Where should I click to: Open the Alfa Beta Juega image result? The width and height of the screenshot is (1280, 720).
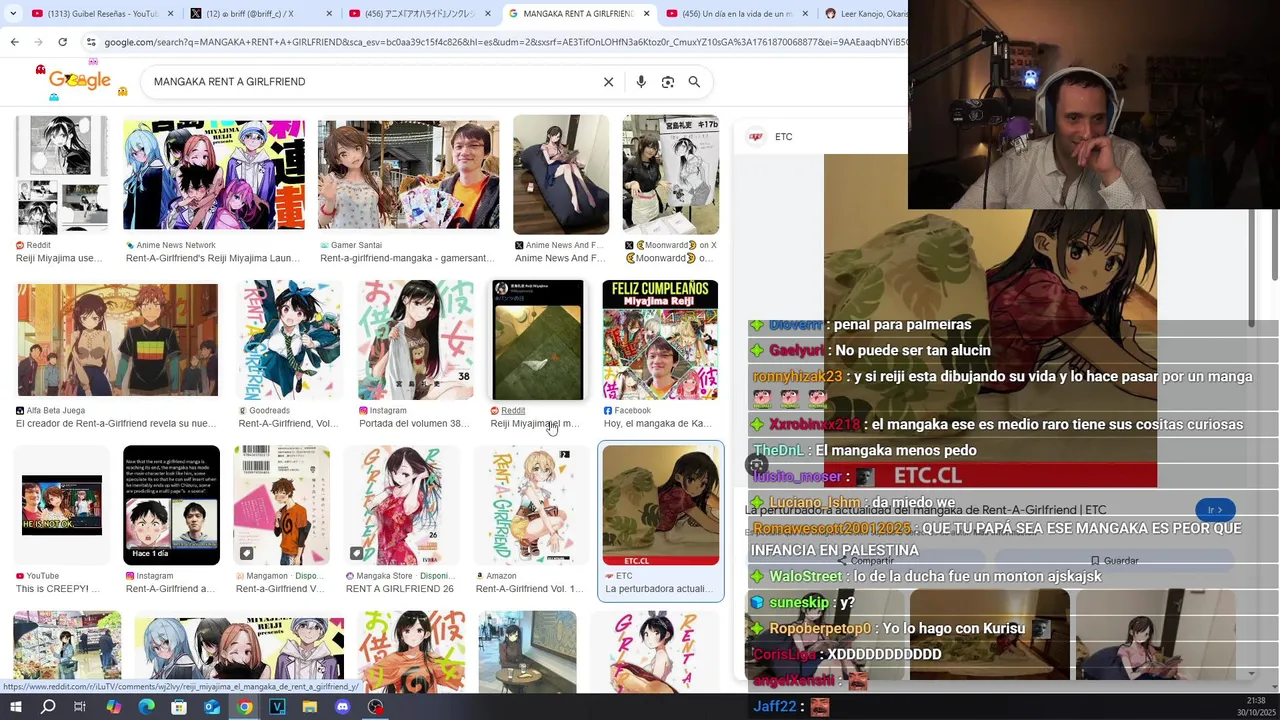coord(117,341)
